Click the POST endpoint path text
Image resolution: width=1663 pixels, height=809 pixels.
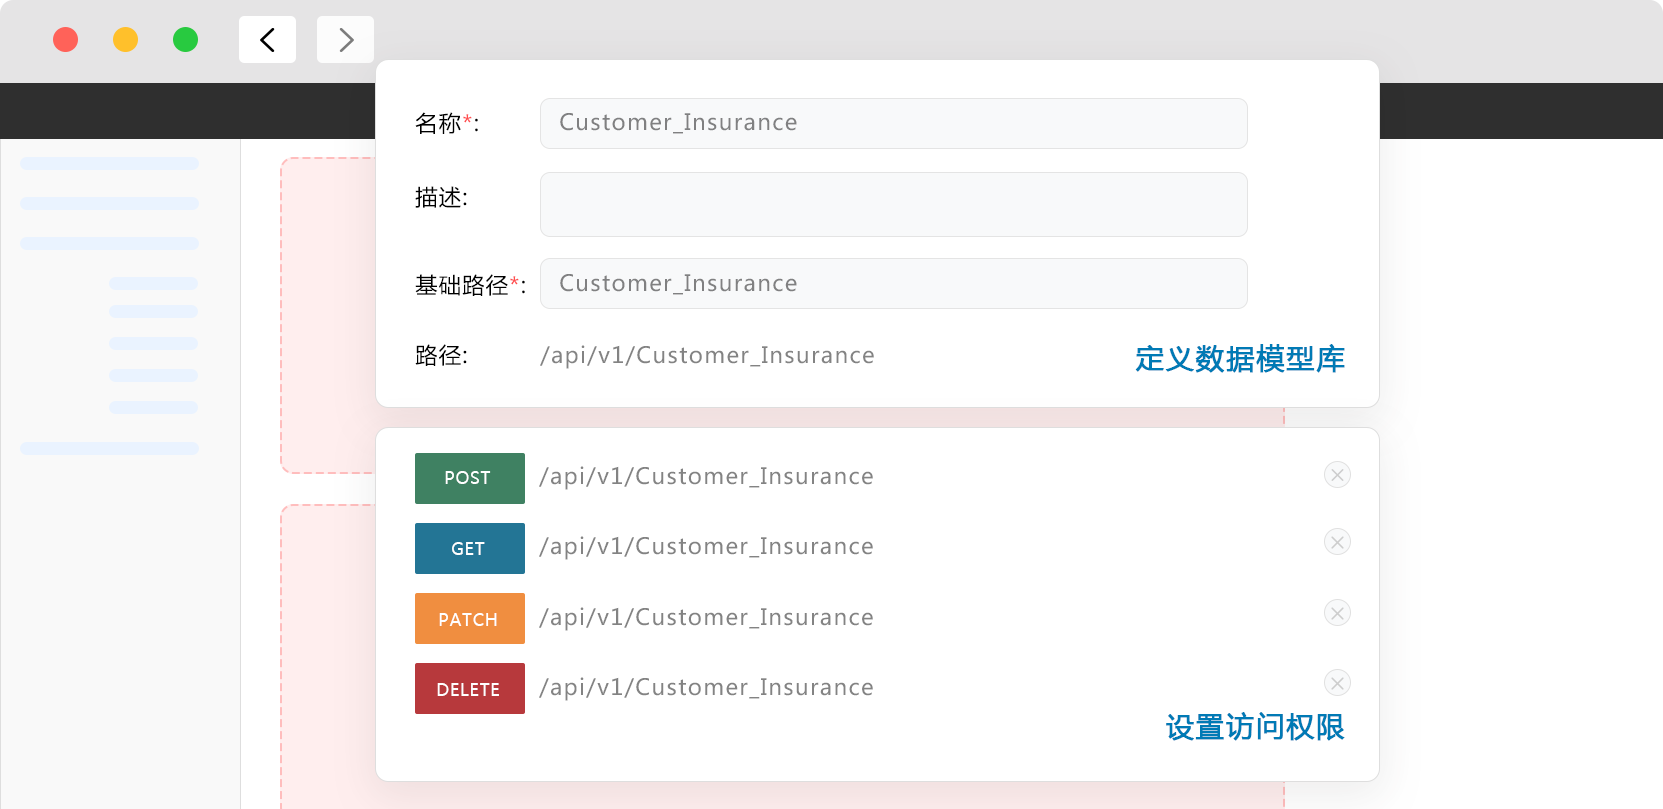pyautogui.click(x=707, y=477)
